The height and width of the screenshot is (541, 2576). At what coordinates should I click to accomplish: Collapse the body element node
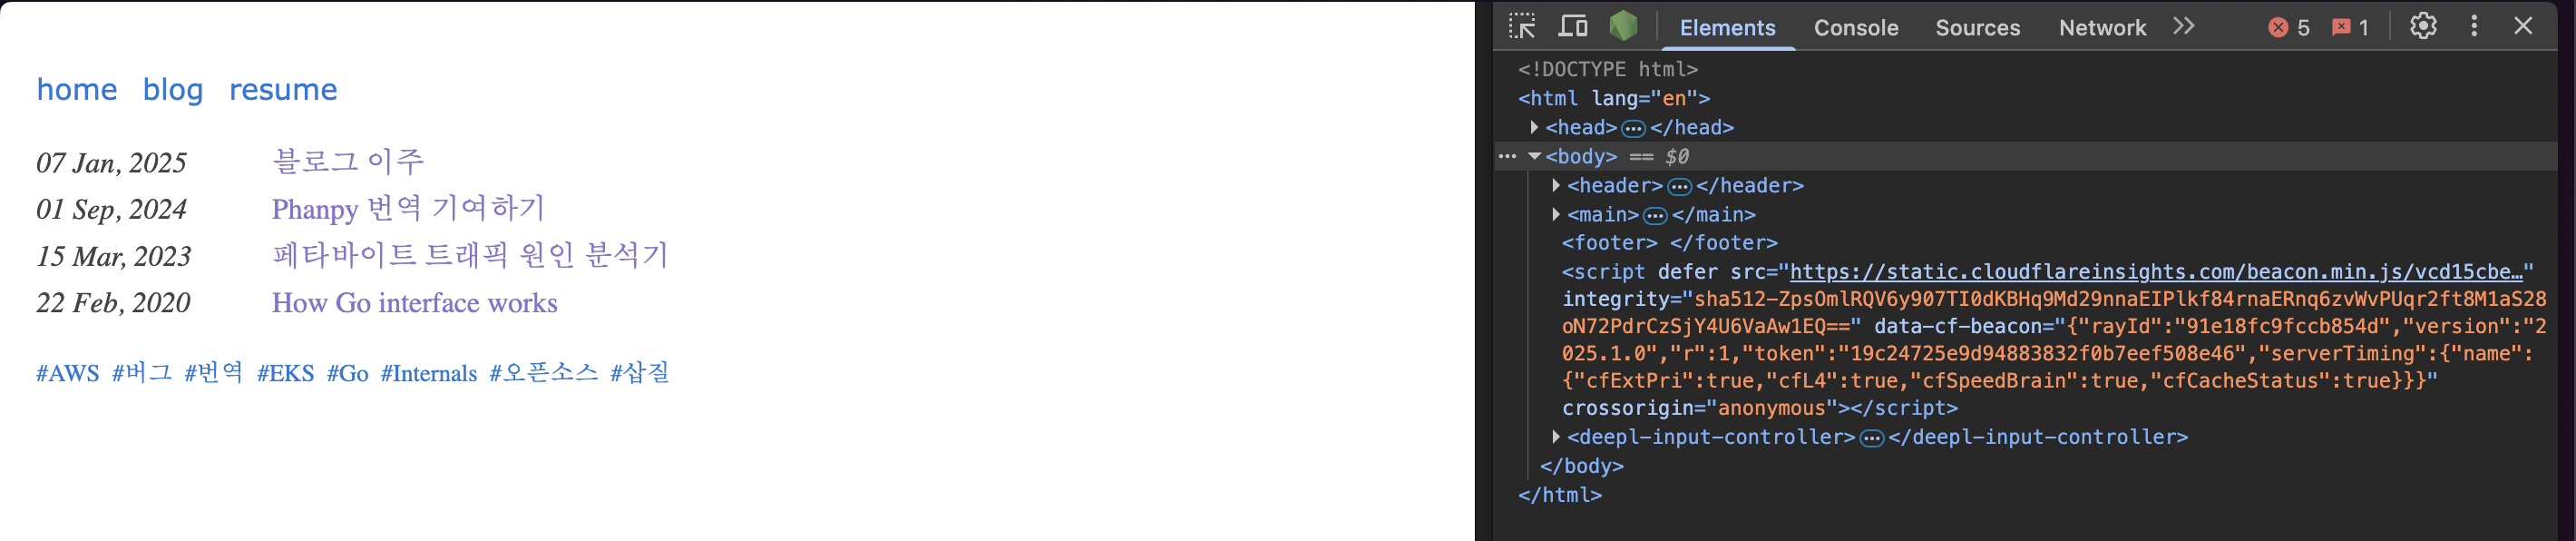pyautogui.click(x=1534, y=157)
